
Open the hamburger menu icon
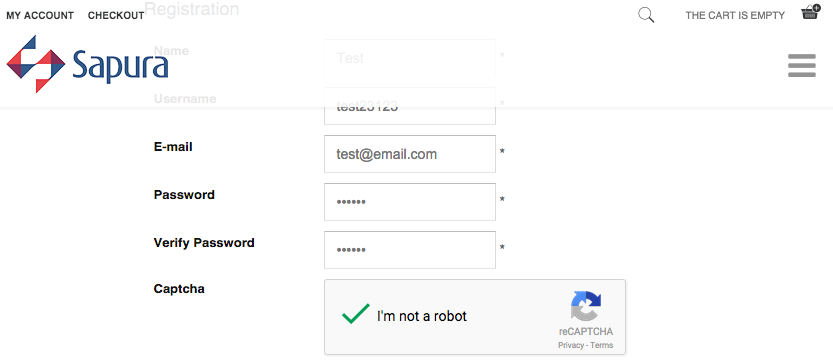click(x=802, y=65)
